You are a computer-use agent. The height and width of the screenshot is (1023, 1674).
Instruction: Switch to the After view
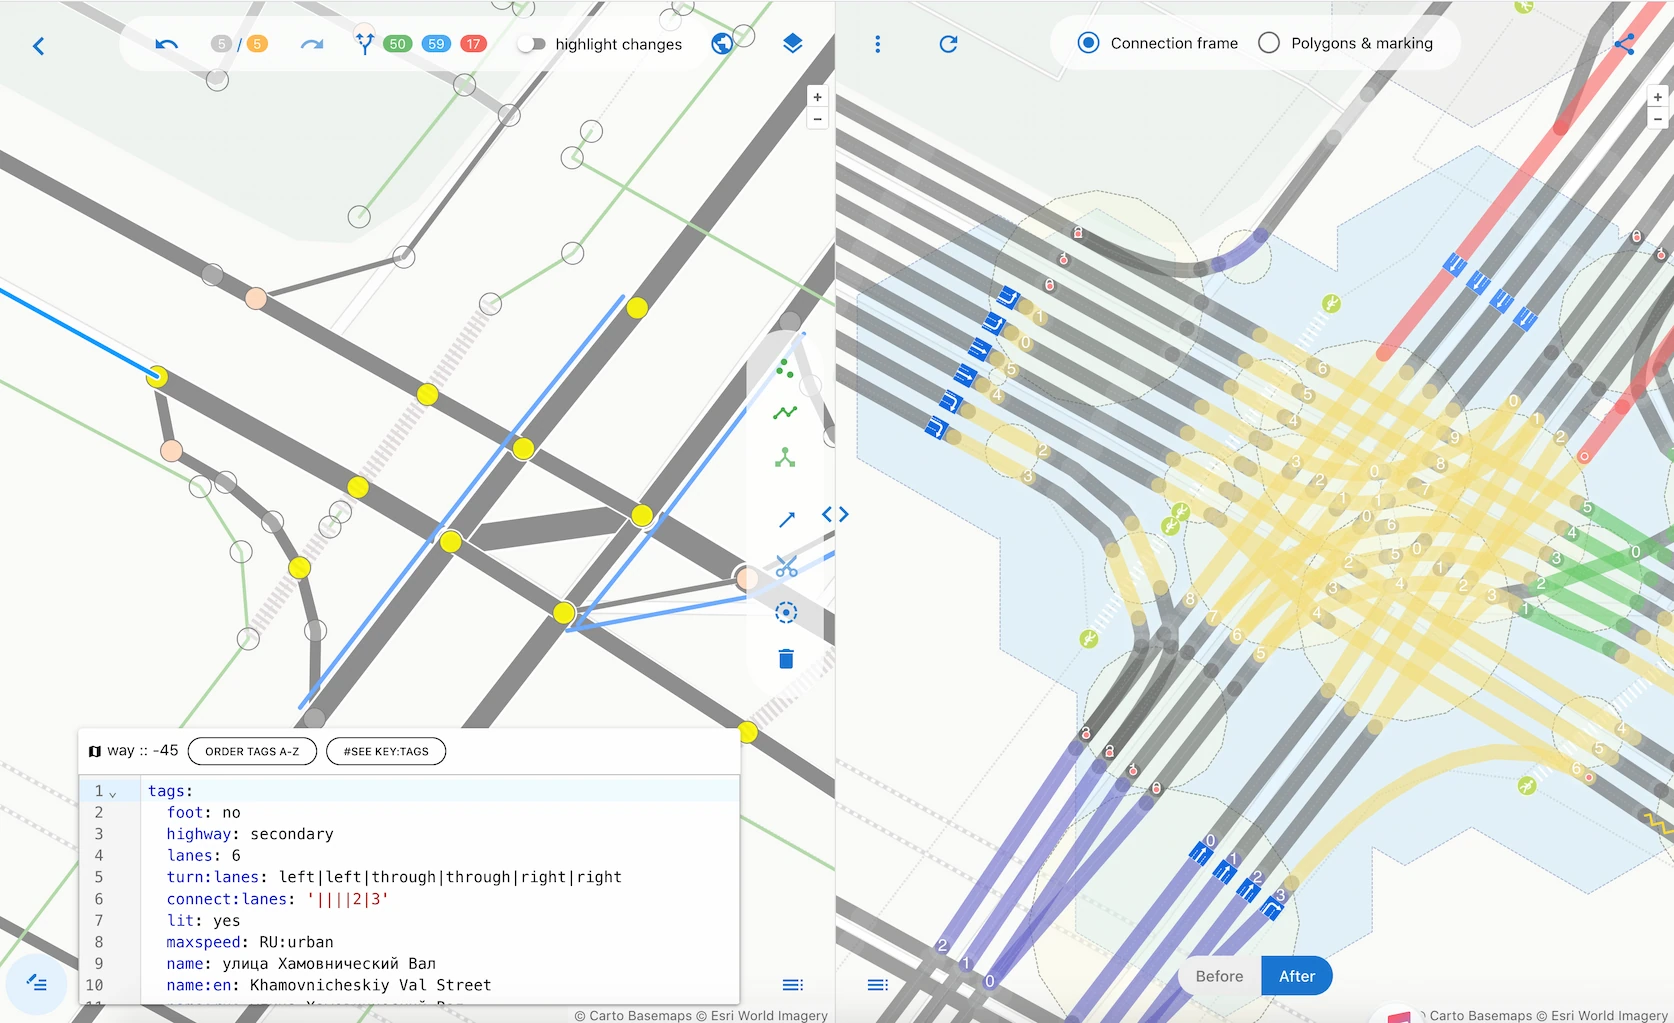click(x=1297, y=976)
